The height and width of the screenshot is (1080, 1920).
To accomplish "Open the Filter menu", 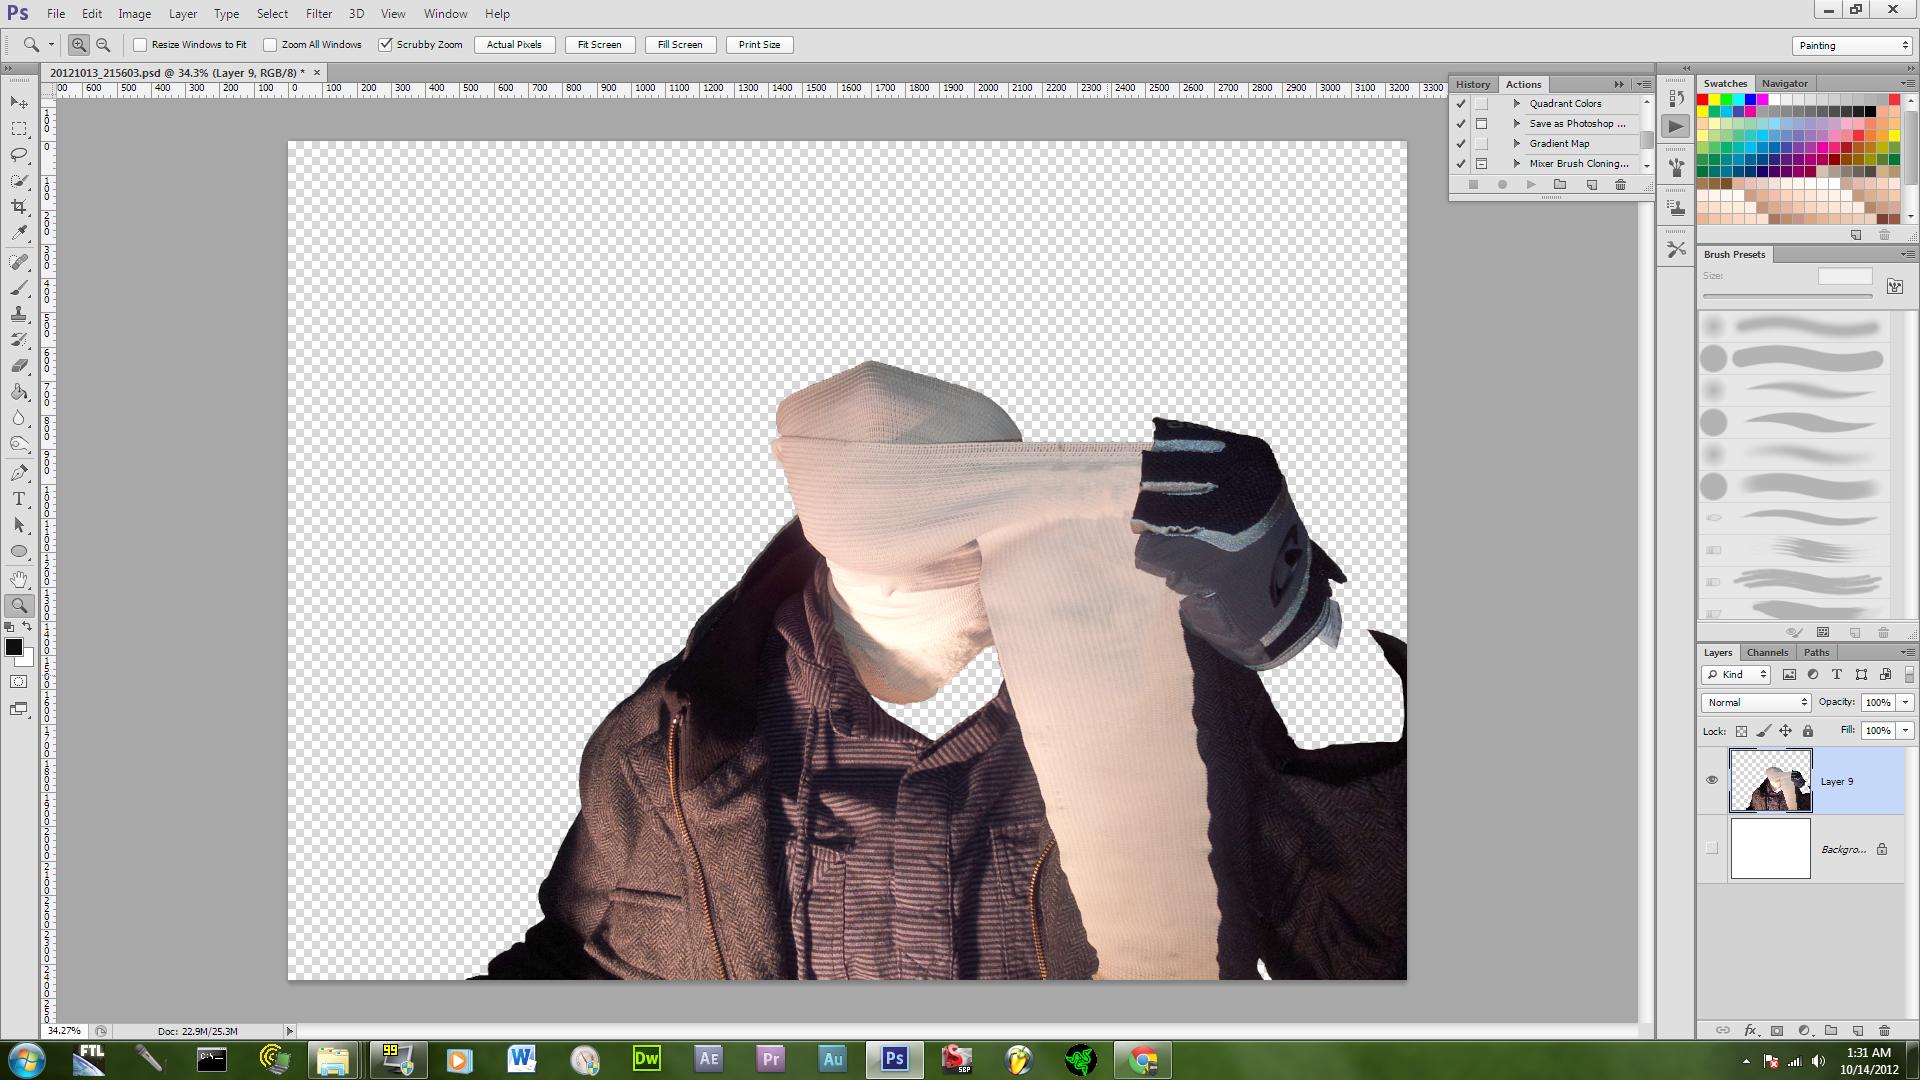I will pos(319,14).
